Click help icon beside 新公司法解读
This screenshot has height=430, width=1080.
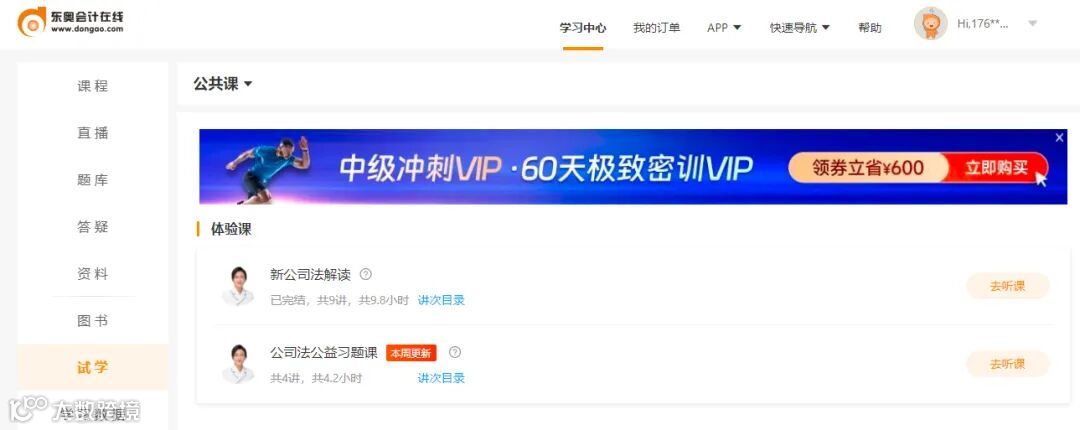pos(366,274)
